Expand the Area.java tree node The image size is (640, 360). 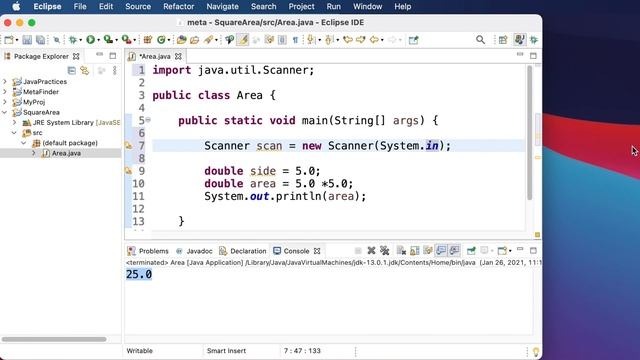coord(33,153)
